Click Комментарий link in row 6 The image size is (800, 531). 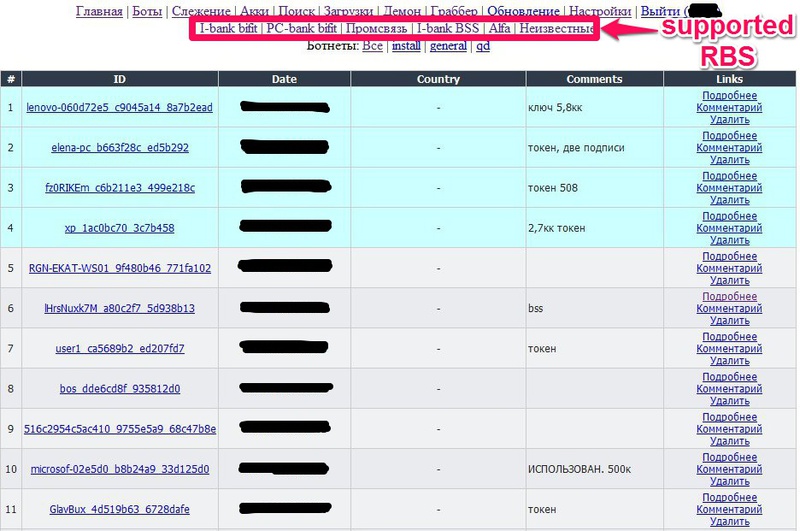[729, 309]
